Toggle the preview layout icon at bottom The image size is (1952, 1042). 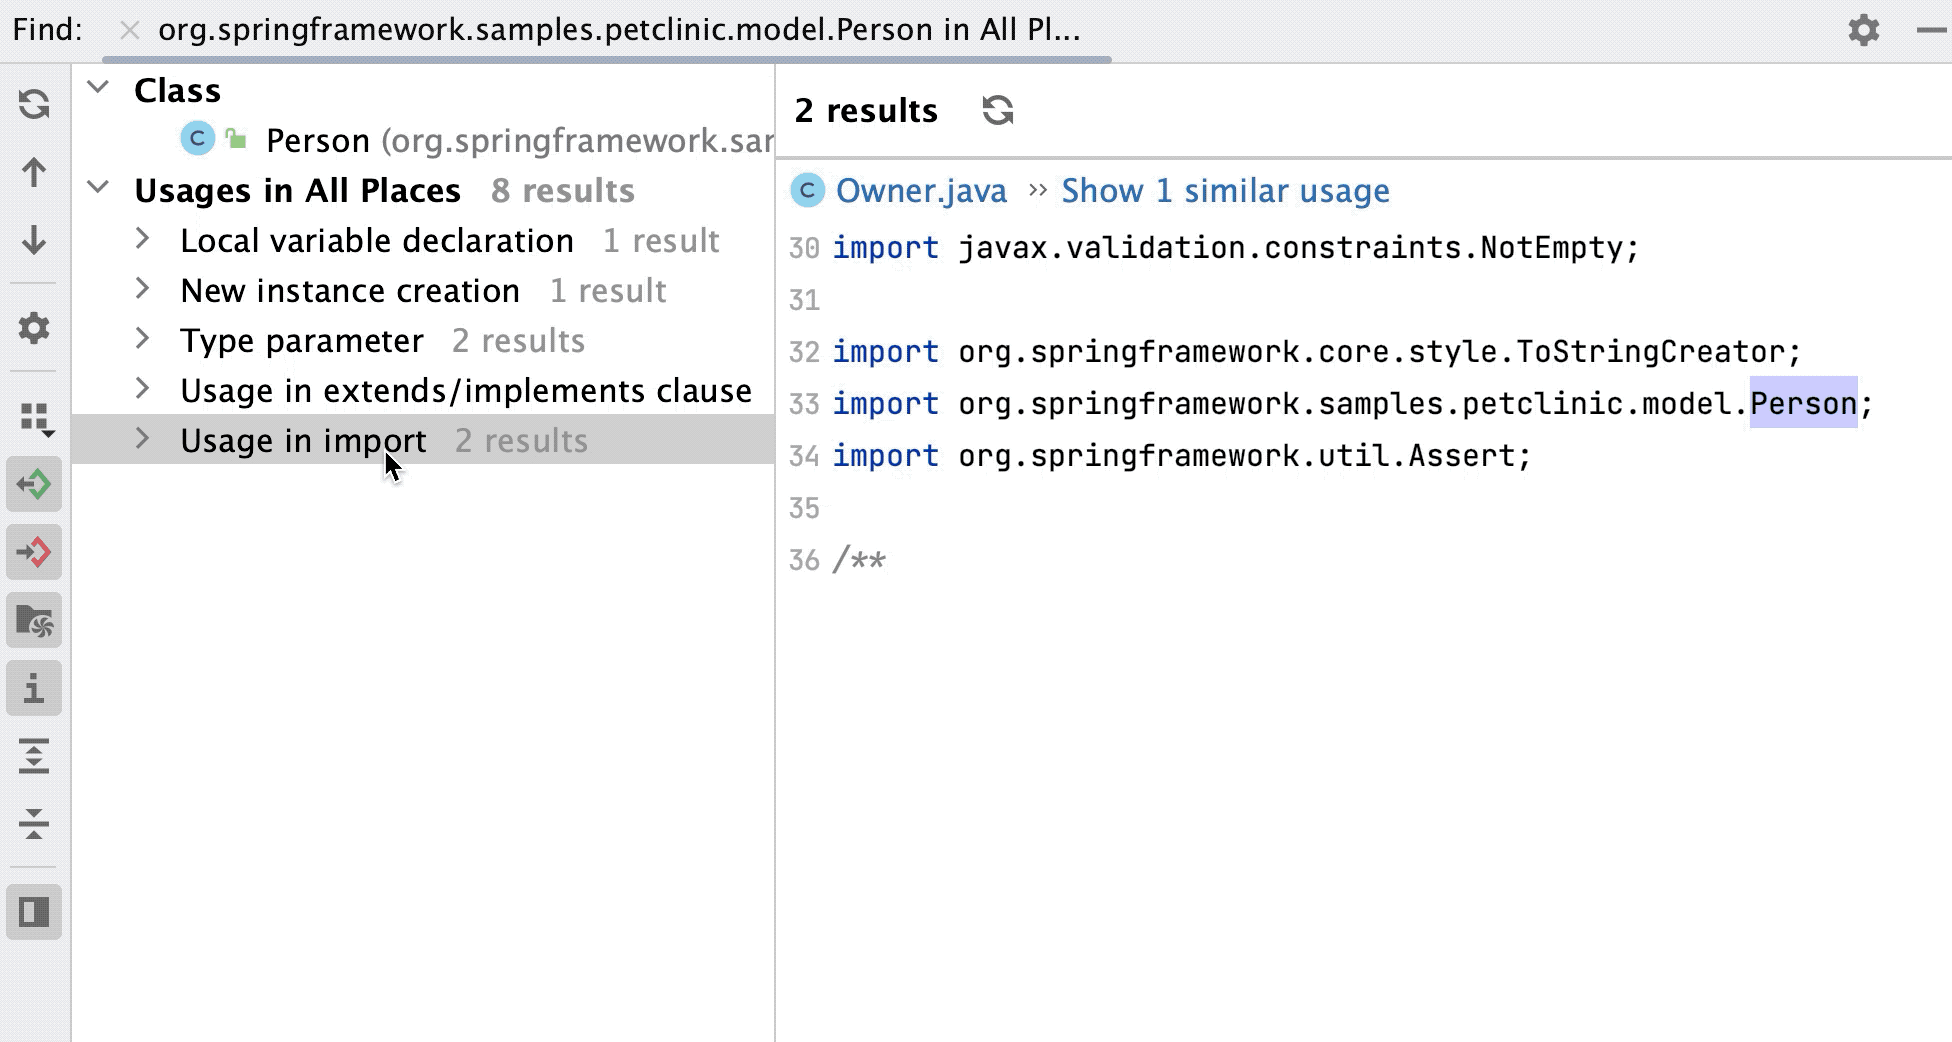click(34, 912)
